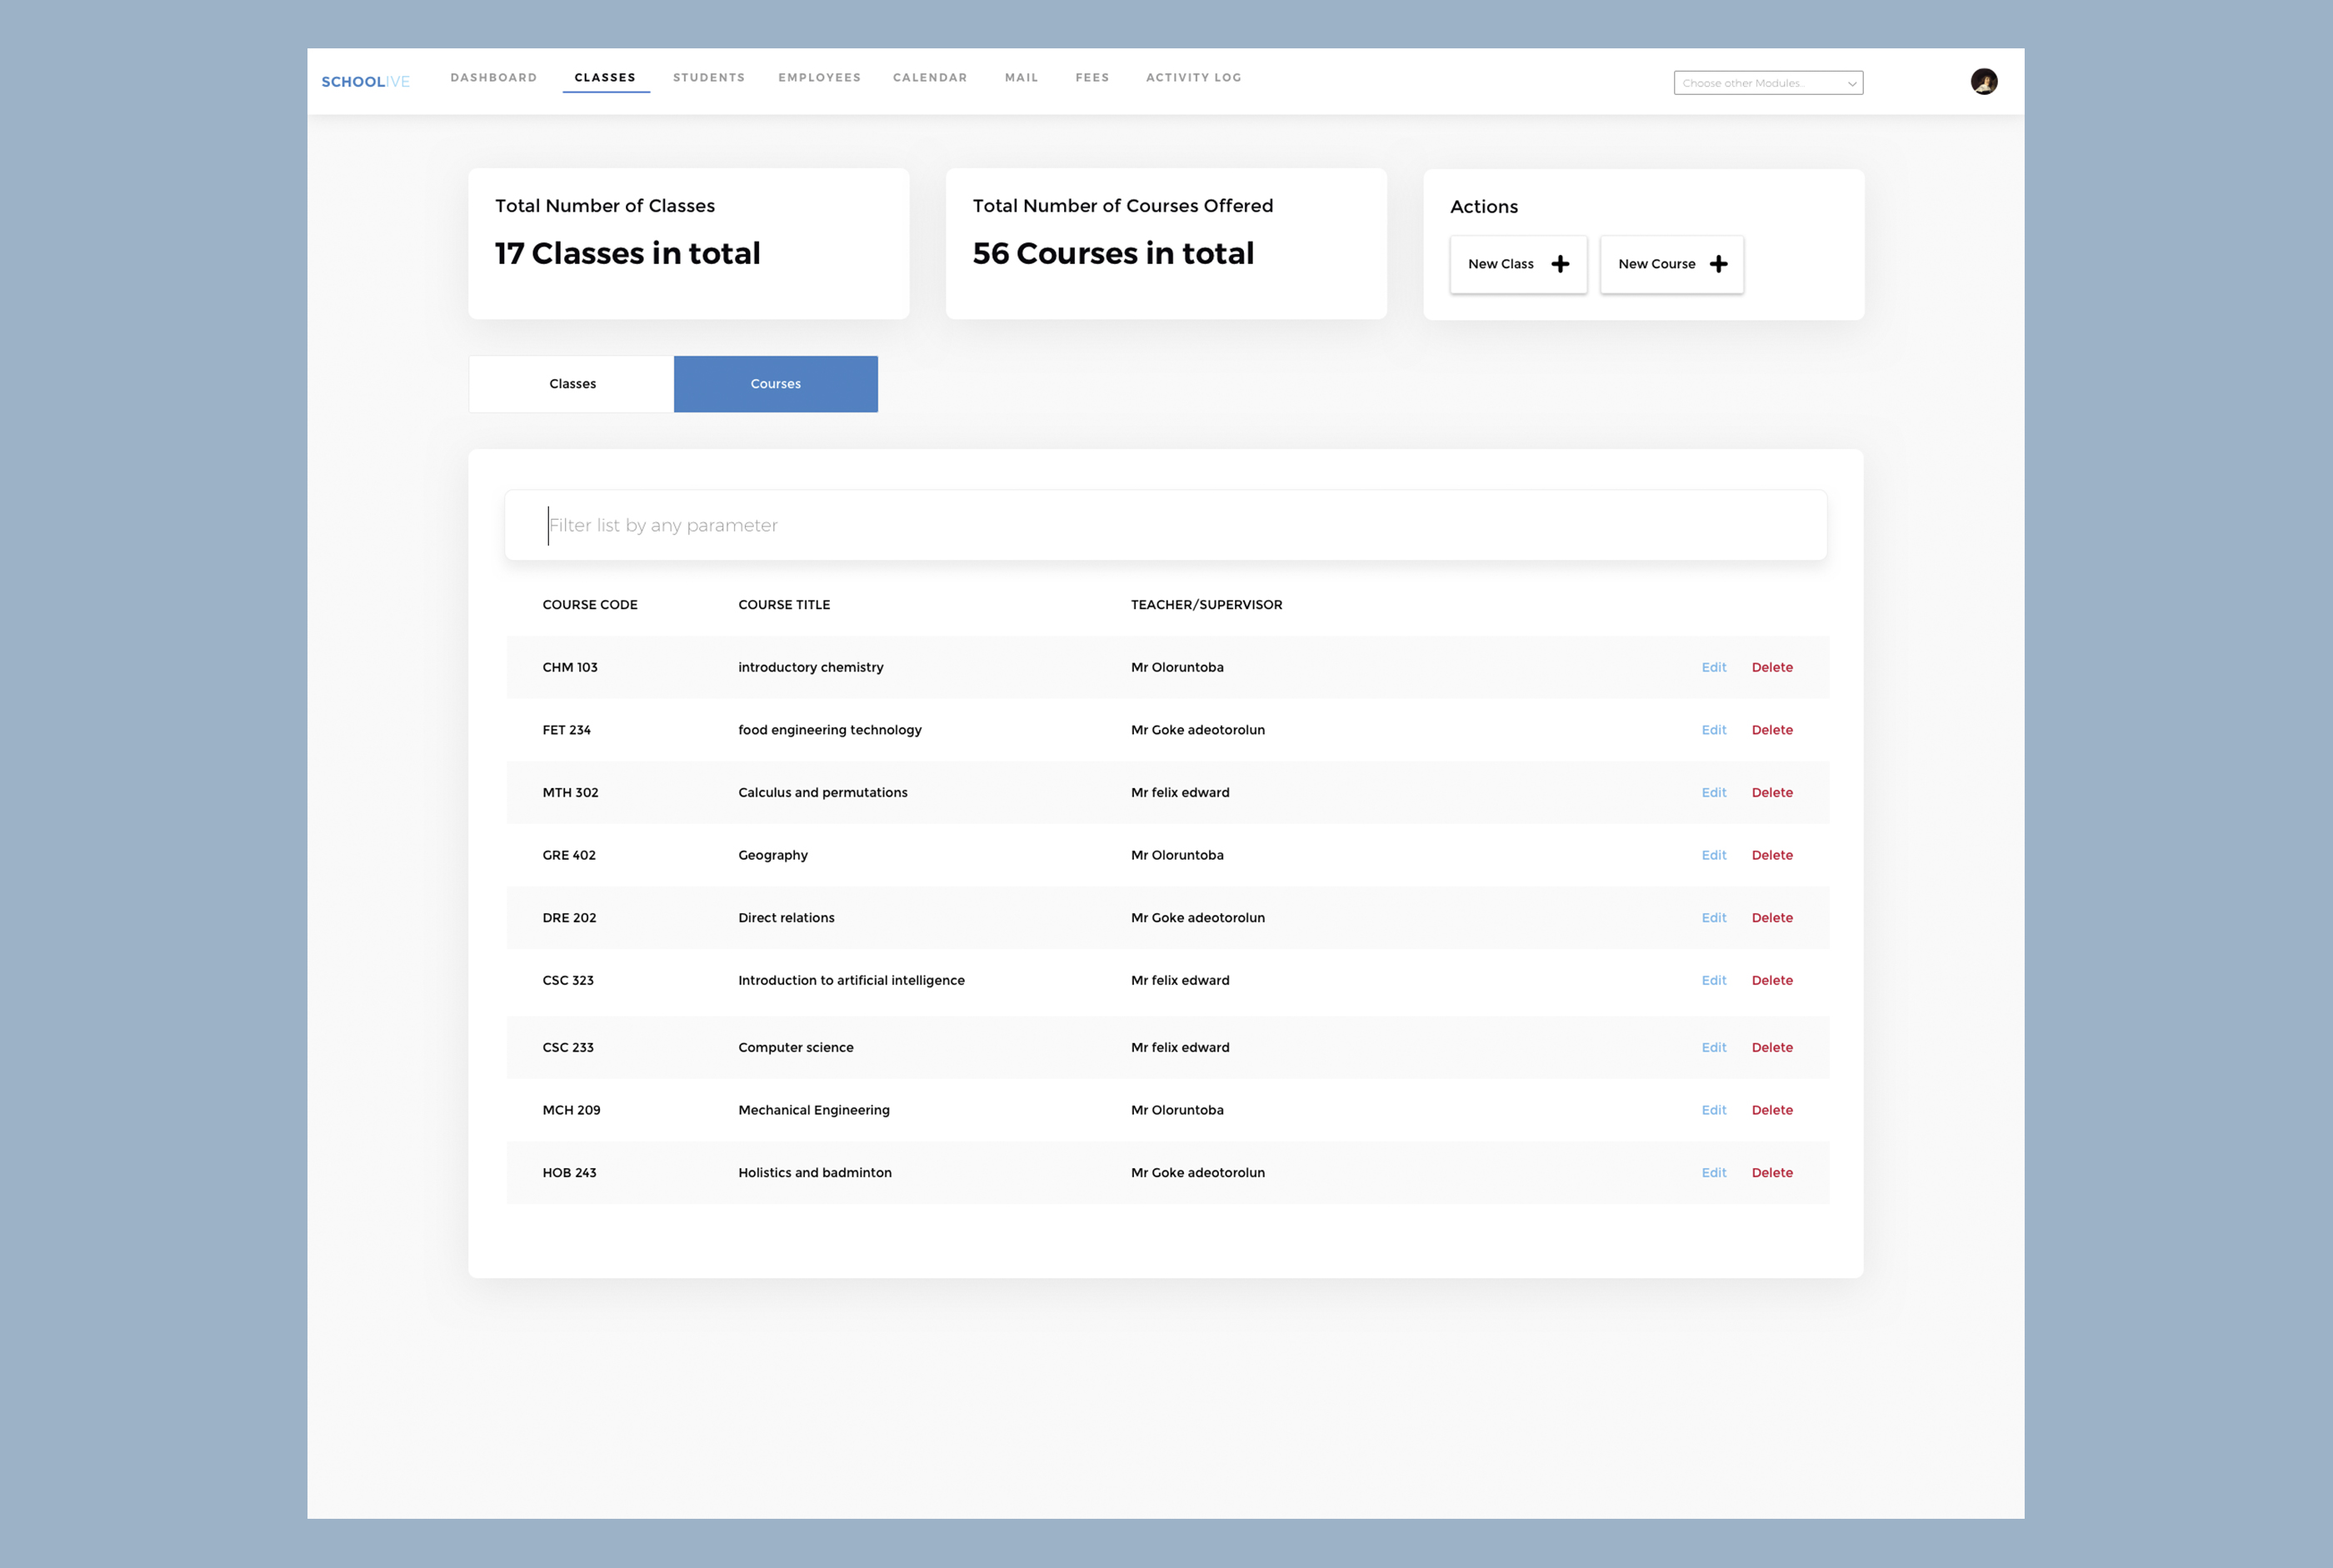Delete the DRE 202 course
Image resolution: width=2333 pixels, height=1568 pixels.
pos(1772,918)
